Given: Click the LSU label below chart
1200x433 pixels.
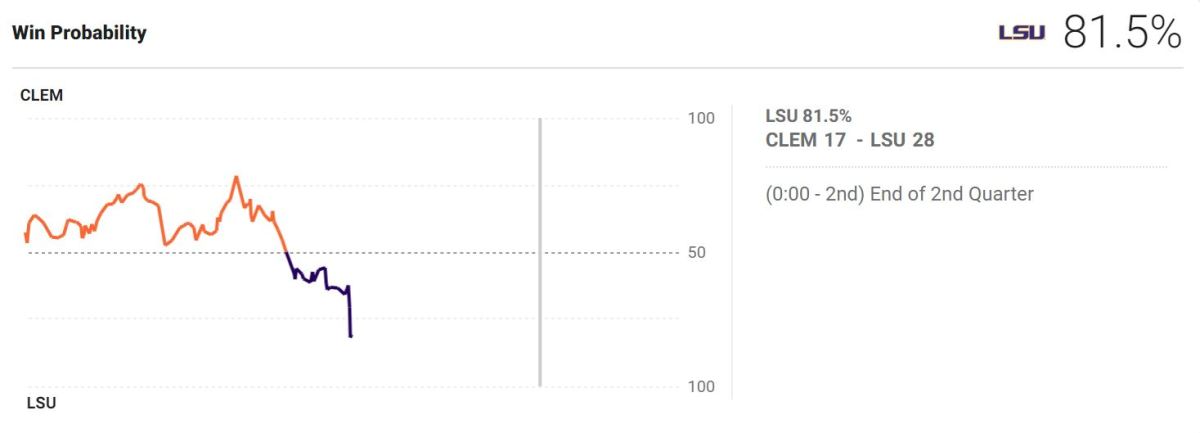Looking at the screenshot, I should [39, 403].
